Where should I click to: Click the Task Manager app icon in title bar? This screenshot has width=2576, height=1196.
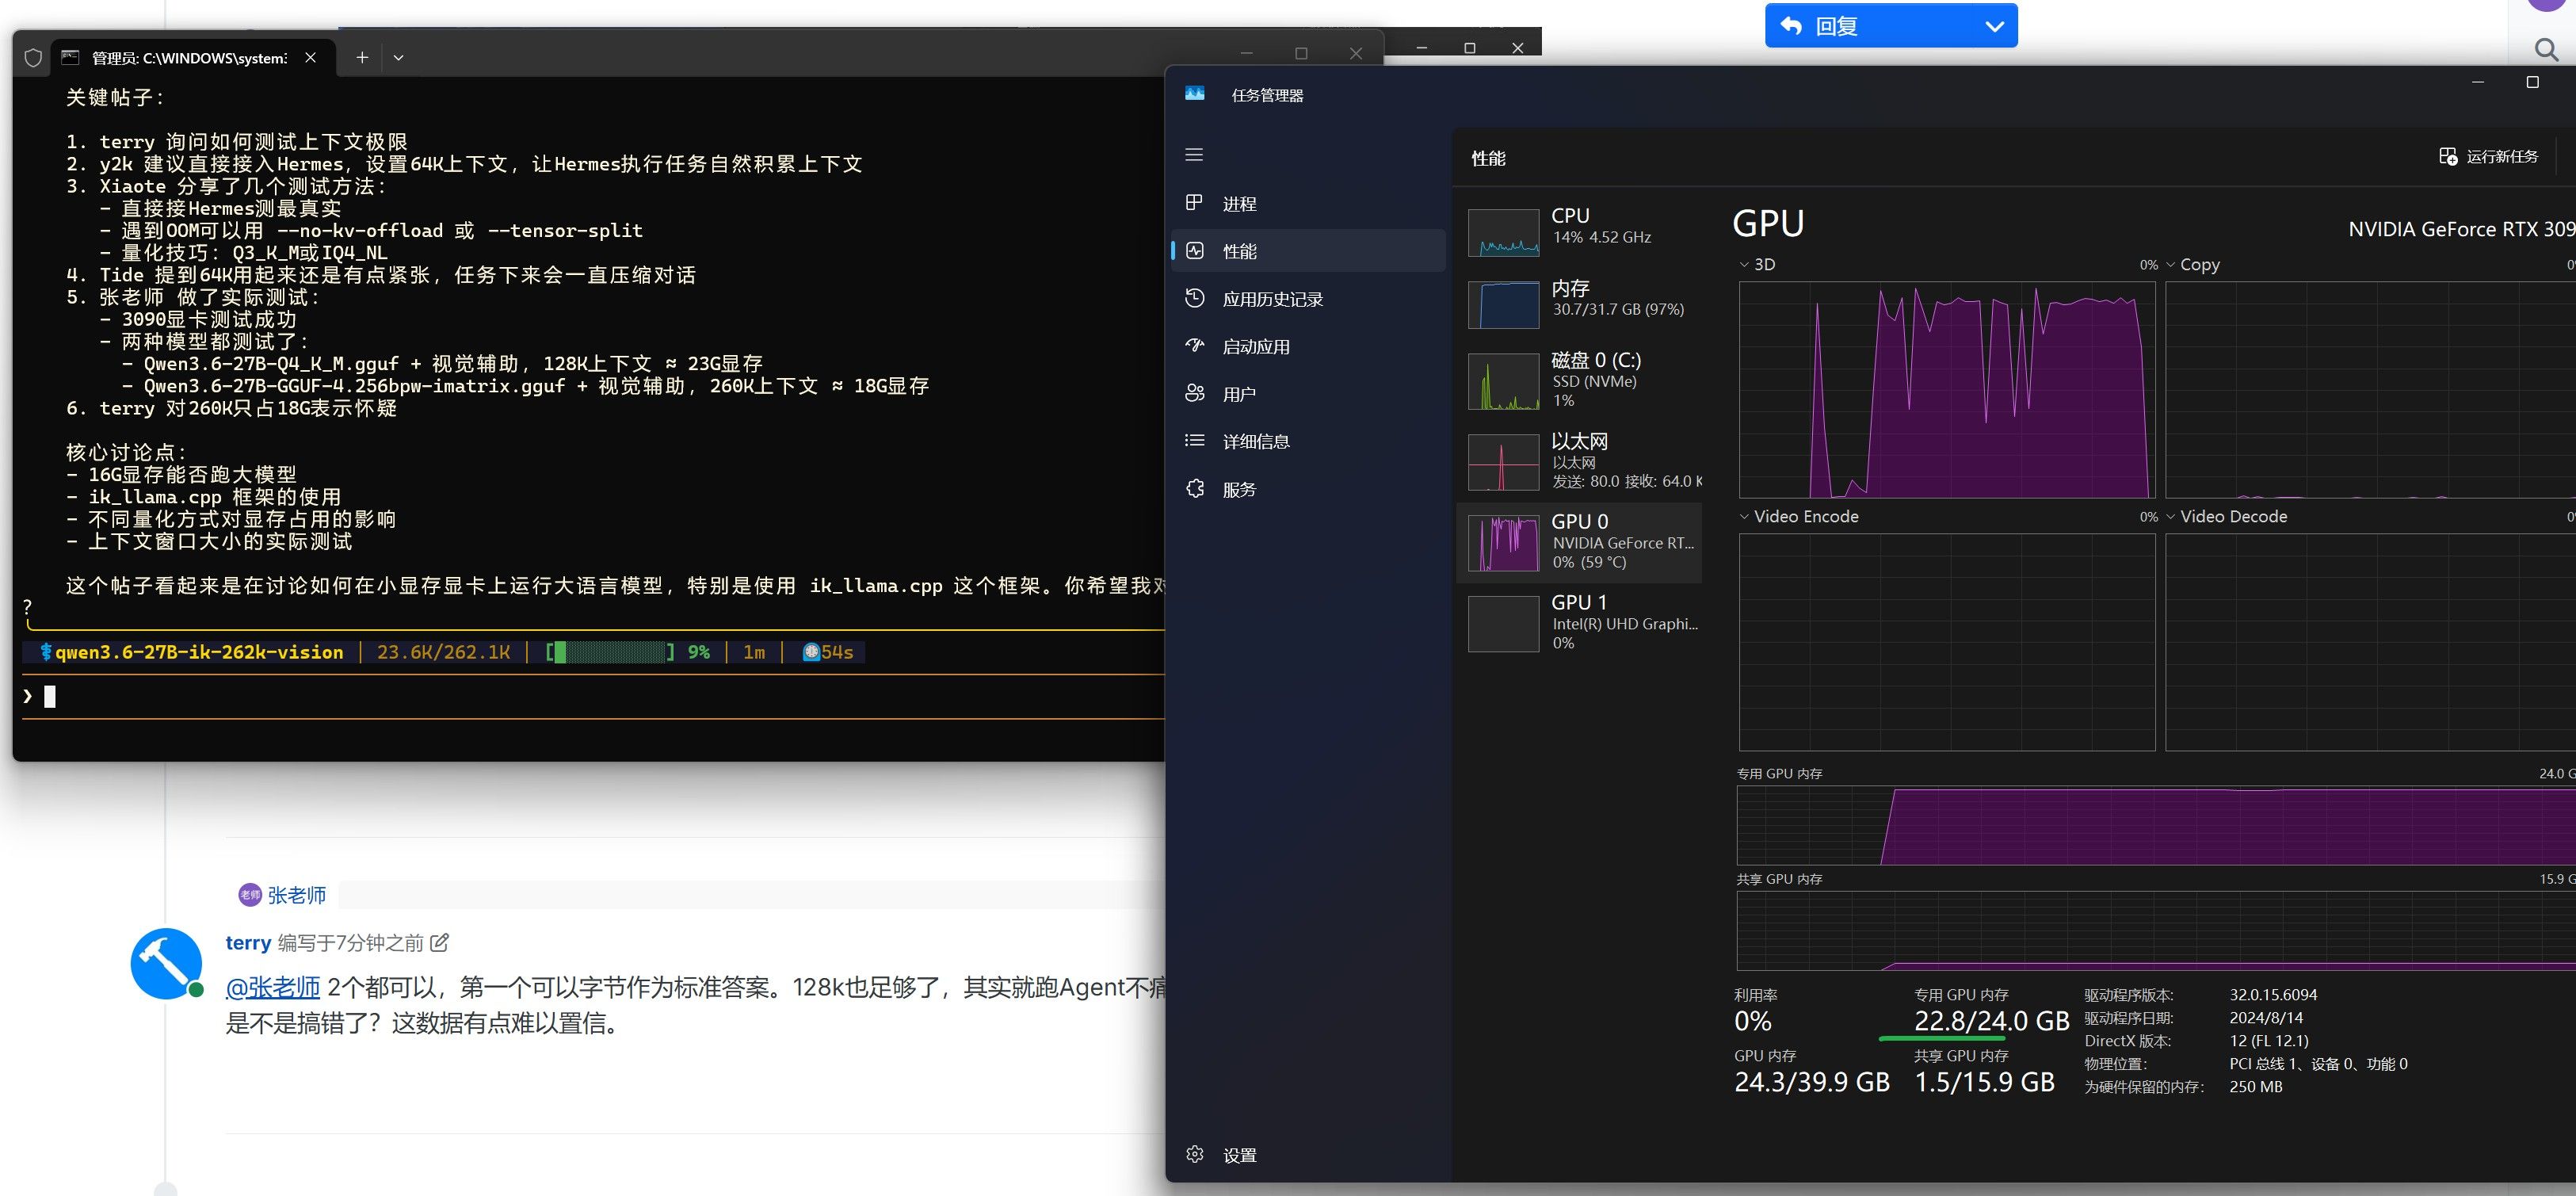[1194, 94]
